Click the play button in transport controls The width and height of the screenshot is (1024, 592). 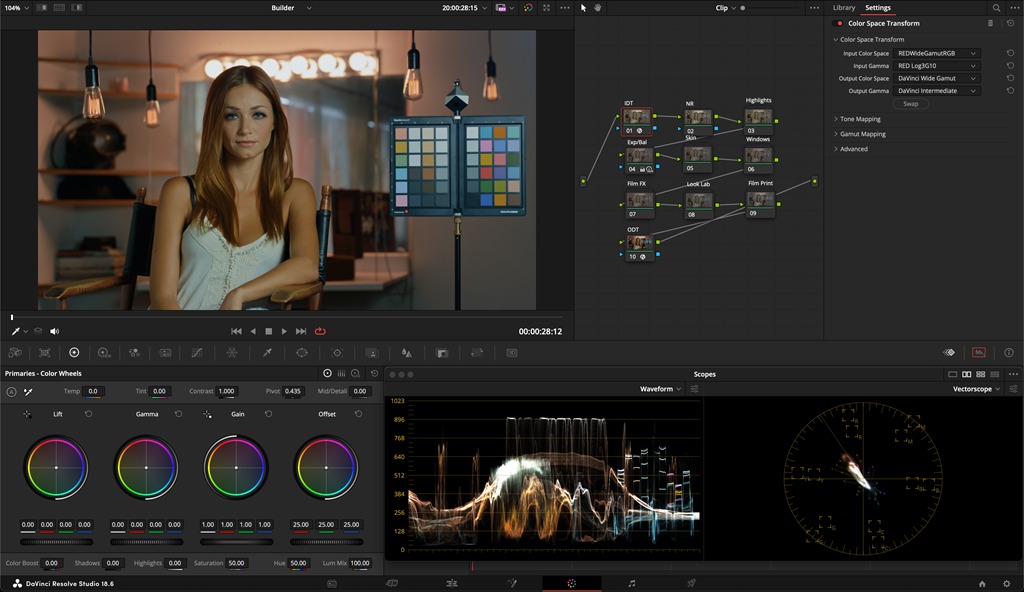(285, 331)
